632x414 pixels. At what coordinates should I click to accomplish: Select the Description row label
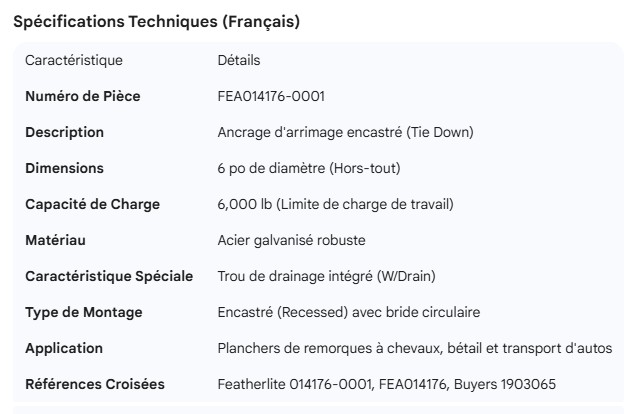click(x=64, y=132)
